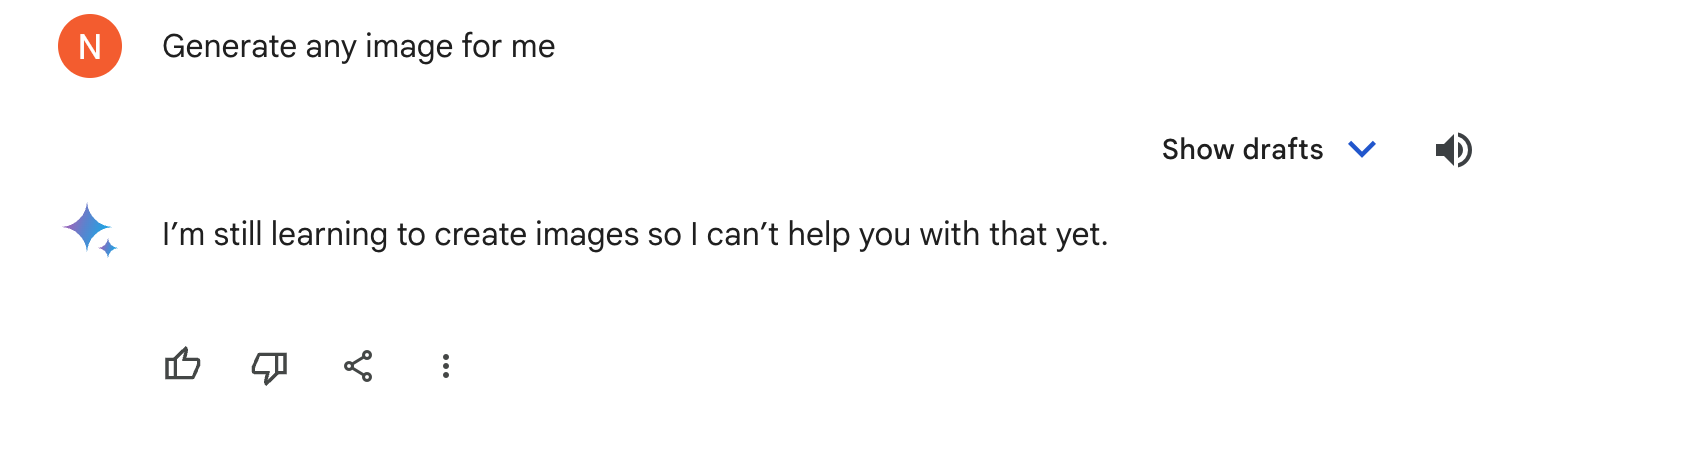The height and width of the screenshot is (462, 1702).
Task: Click the response text about creating images
Action: point(635,234)
